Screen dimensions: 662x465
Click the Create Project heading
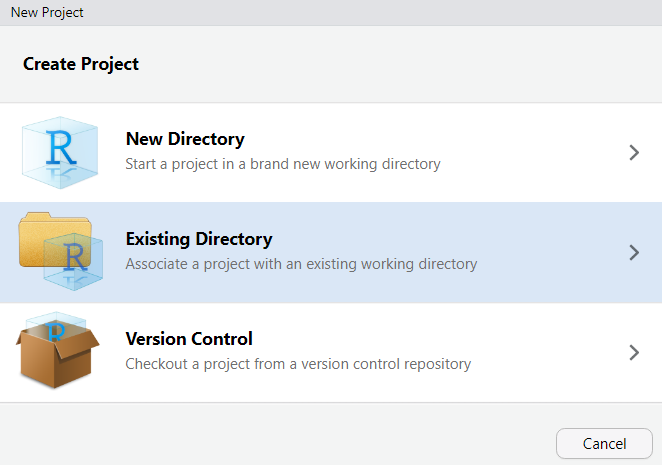click(81, 64)
